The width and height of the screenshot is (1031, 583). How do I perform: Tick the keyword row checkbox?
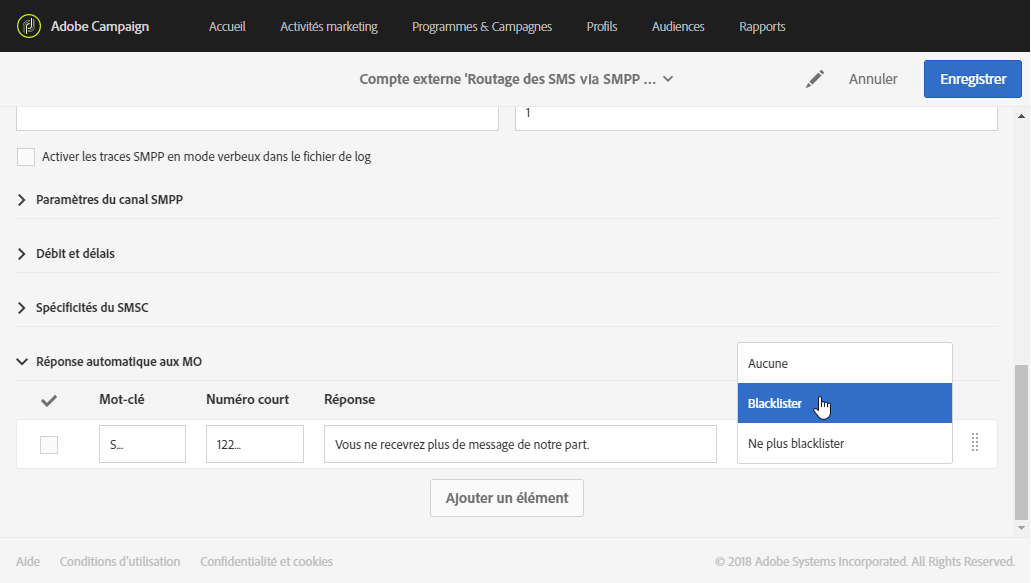49,445
